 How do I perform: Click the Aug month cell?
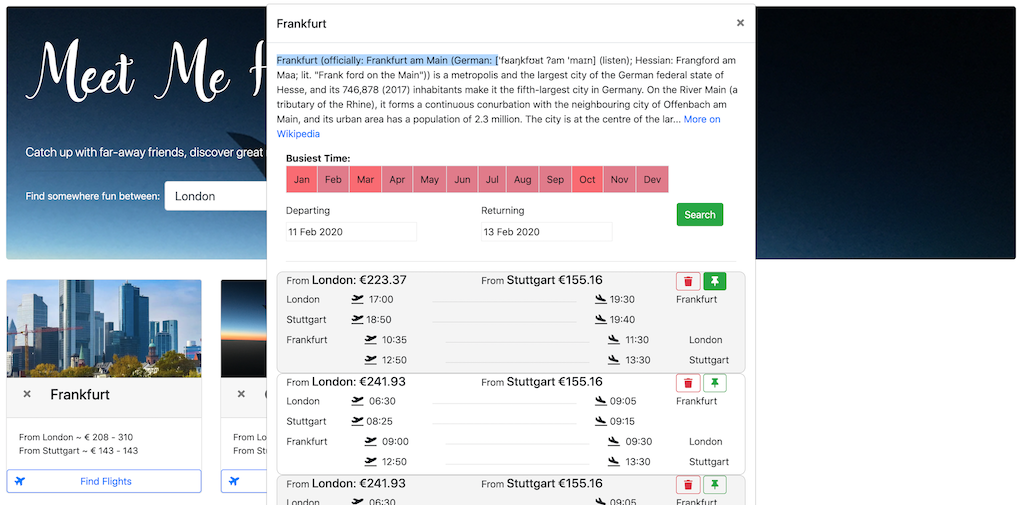[x=522, y=180]
